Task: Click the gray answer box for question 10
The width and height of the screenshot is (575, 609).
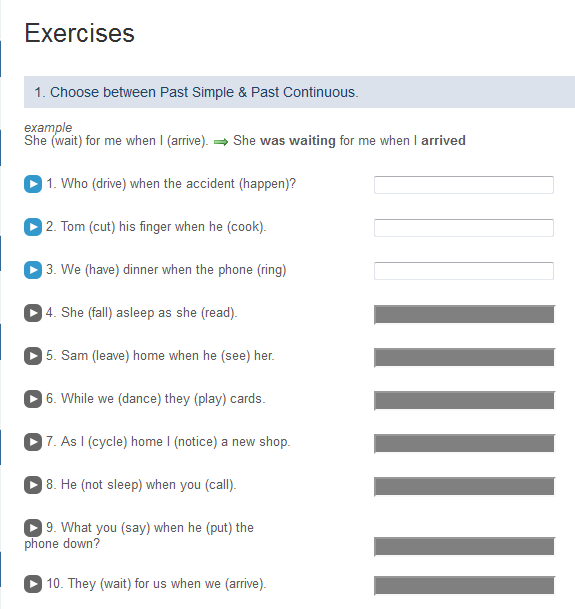Action: (x=465, y=586)
